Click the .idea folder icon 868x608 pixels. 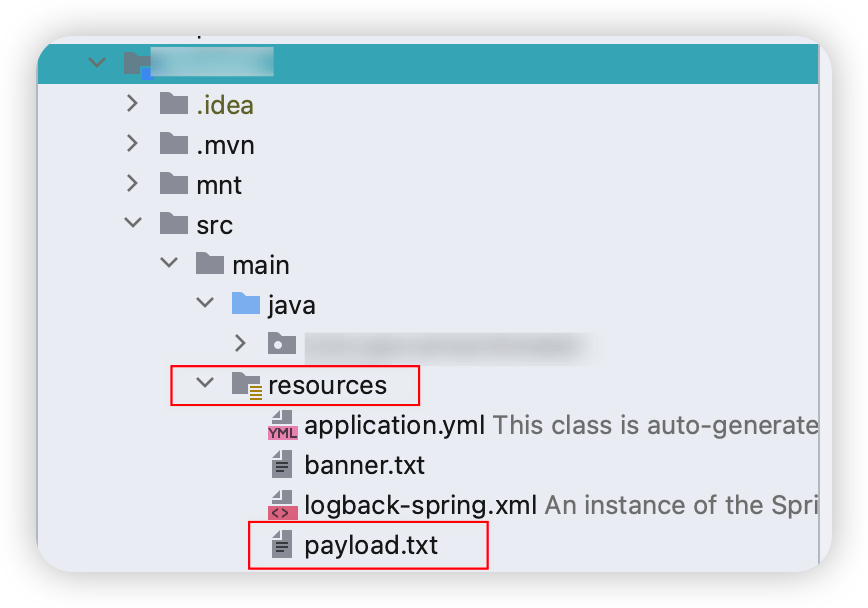174,104
